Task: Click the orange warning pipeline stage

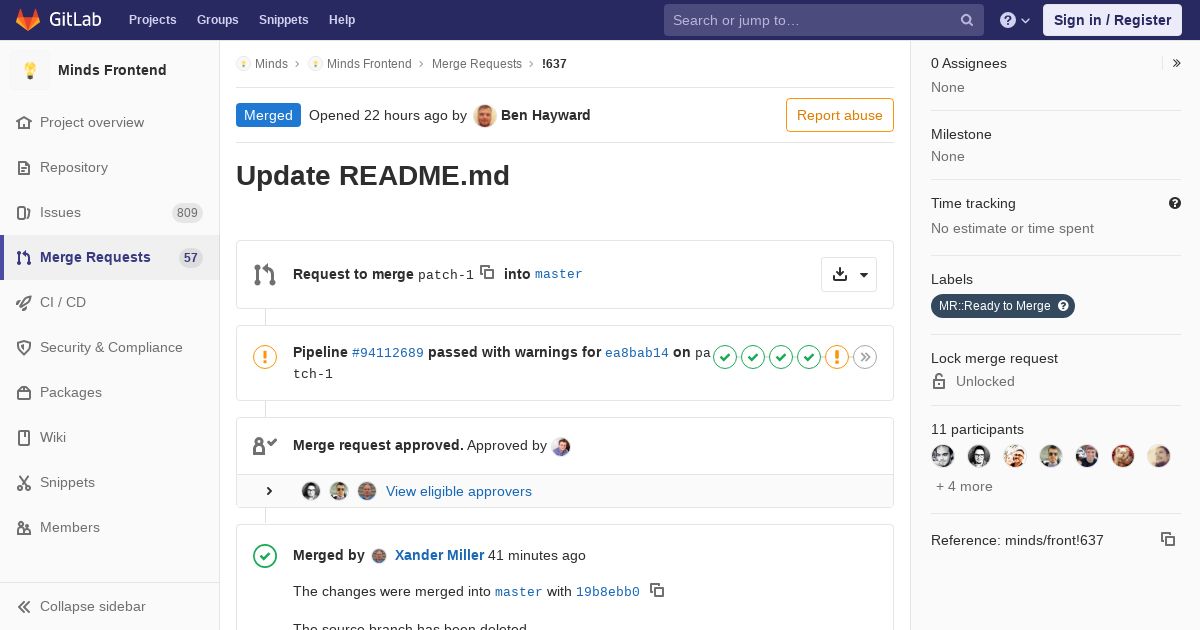Action: (x=837, y=357)
